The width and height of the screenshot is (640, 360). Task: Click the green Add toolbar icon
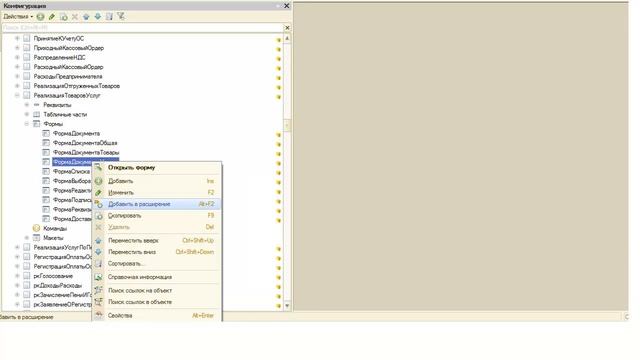click(40, 17)
